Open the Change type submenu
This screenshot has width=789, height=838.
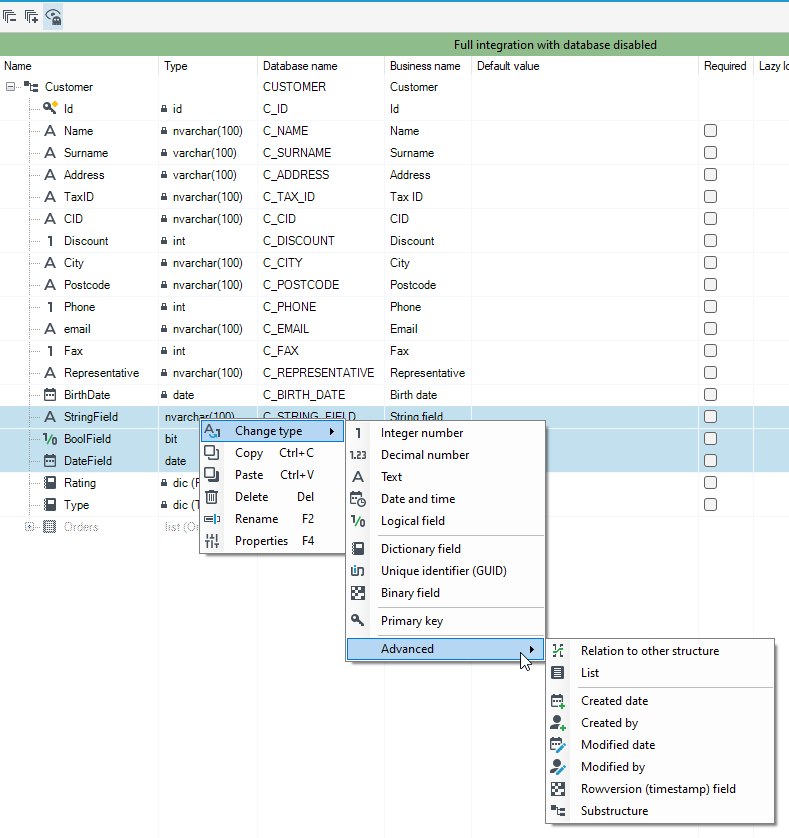click(273, 431)
